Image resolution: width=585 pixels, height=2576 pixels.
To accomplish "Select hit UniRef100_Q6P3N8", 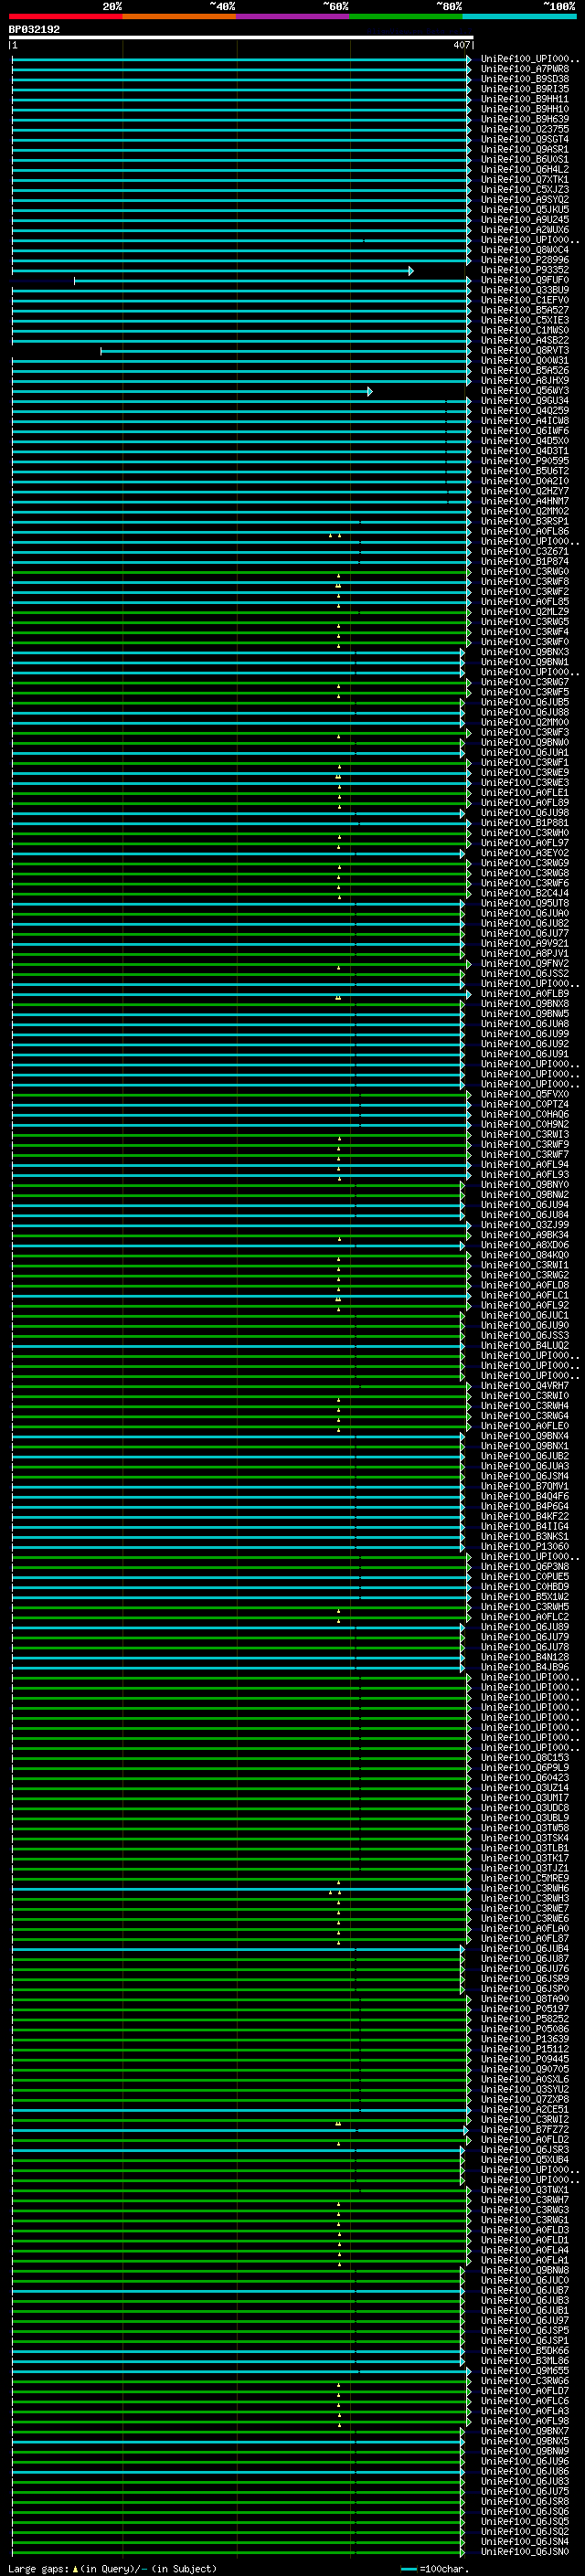I will (x=525, y=1566).
